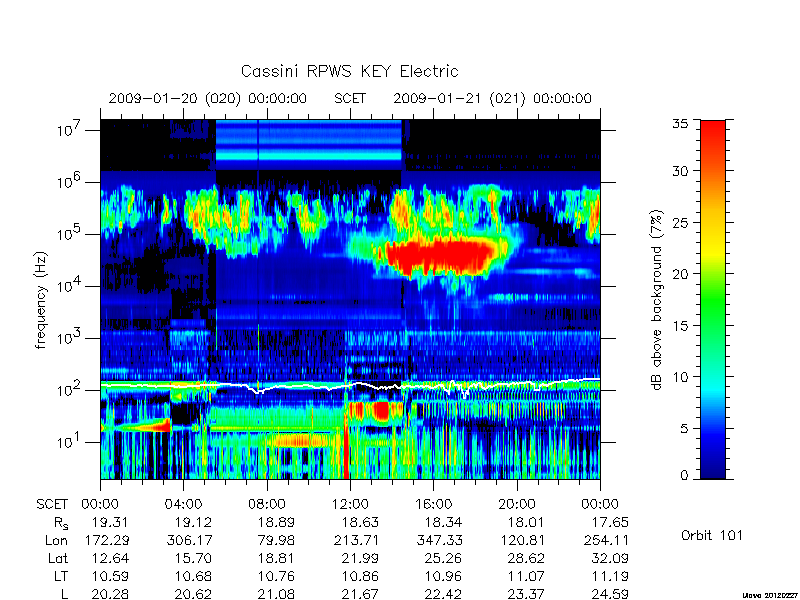Click the 'Rs' row label
This screenshot has width=800, height=600.
pyautogui.click(x=61, y=523)
